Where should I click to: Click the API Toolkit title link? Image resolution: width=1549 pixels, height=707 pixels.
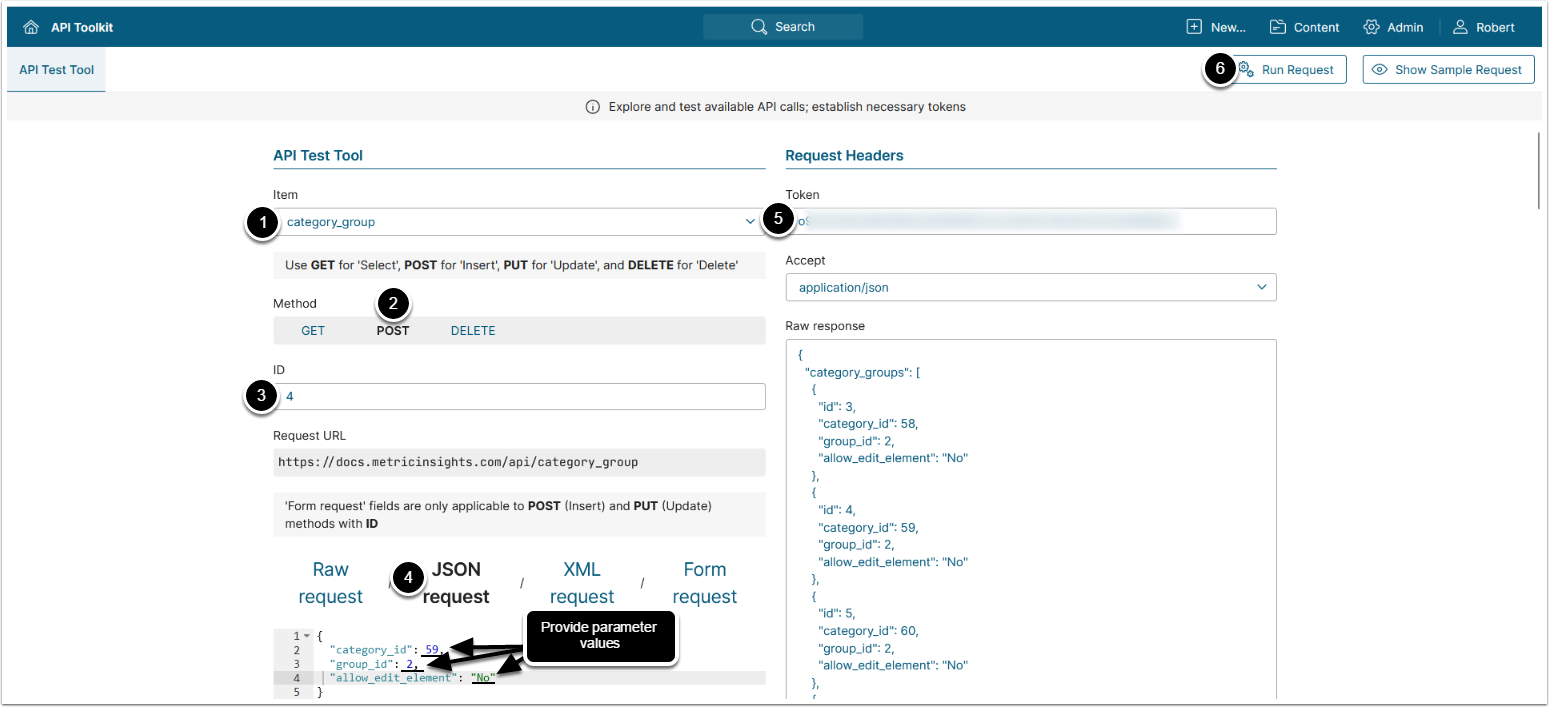(82, 27)
